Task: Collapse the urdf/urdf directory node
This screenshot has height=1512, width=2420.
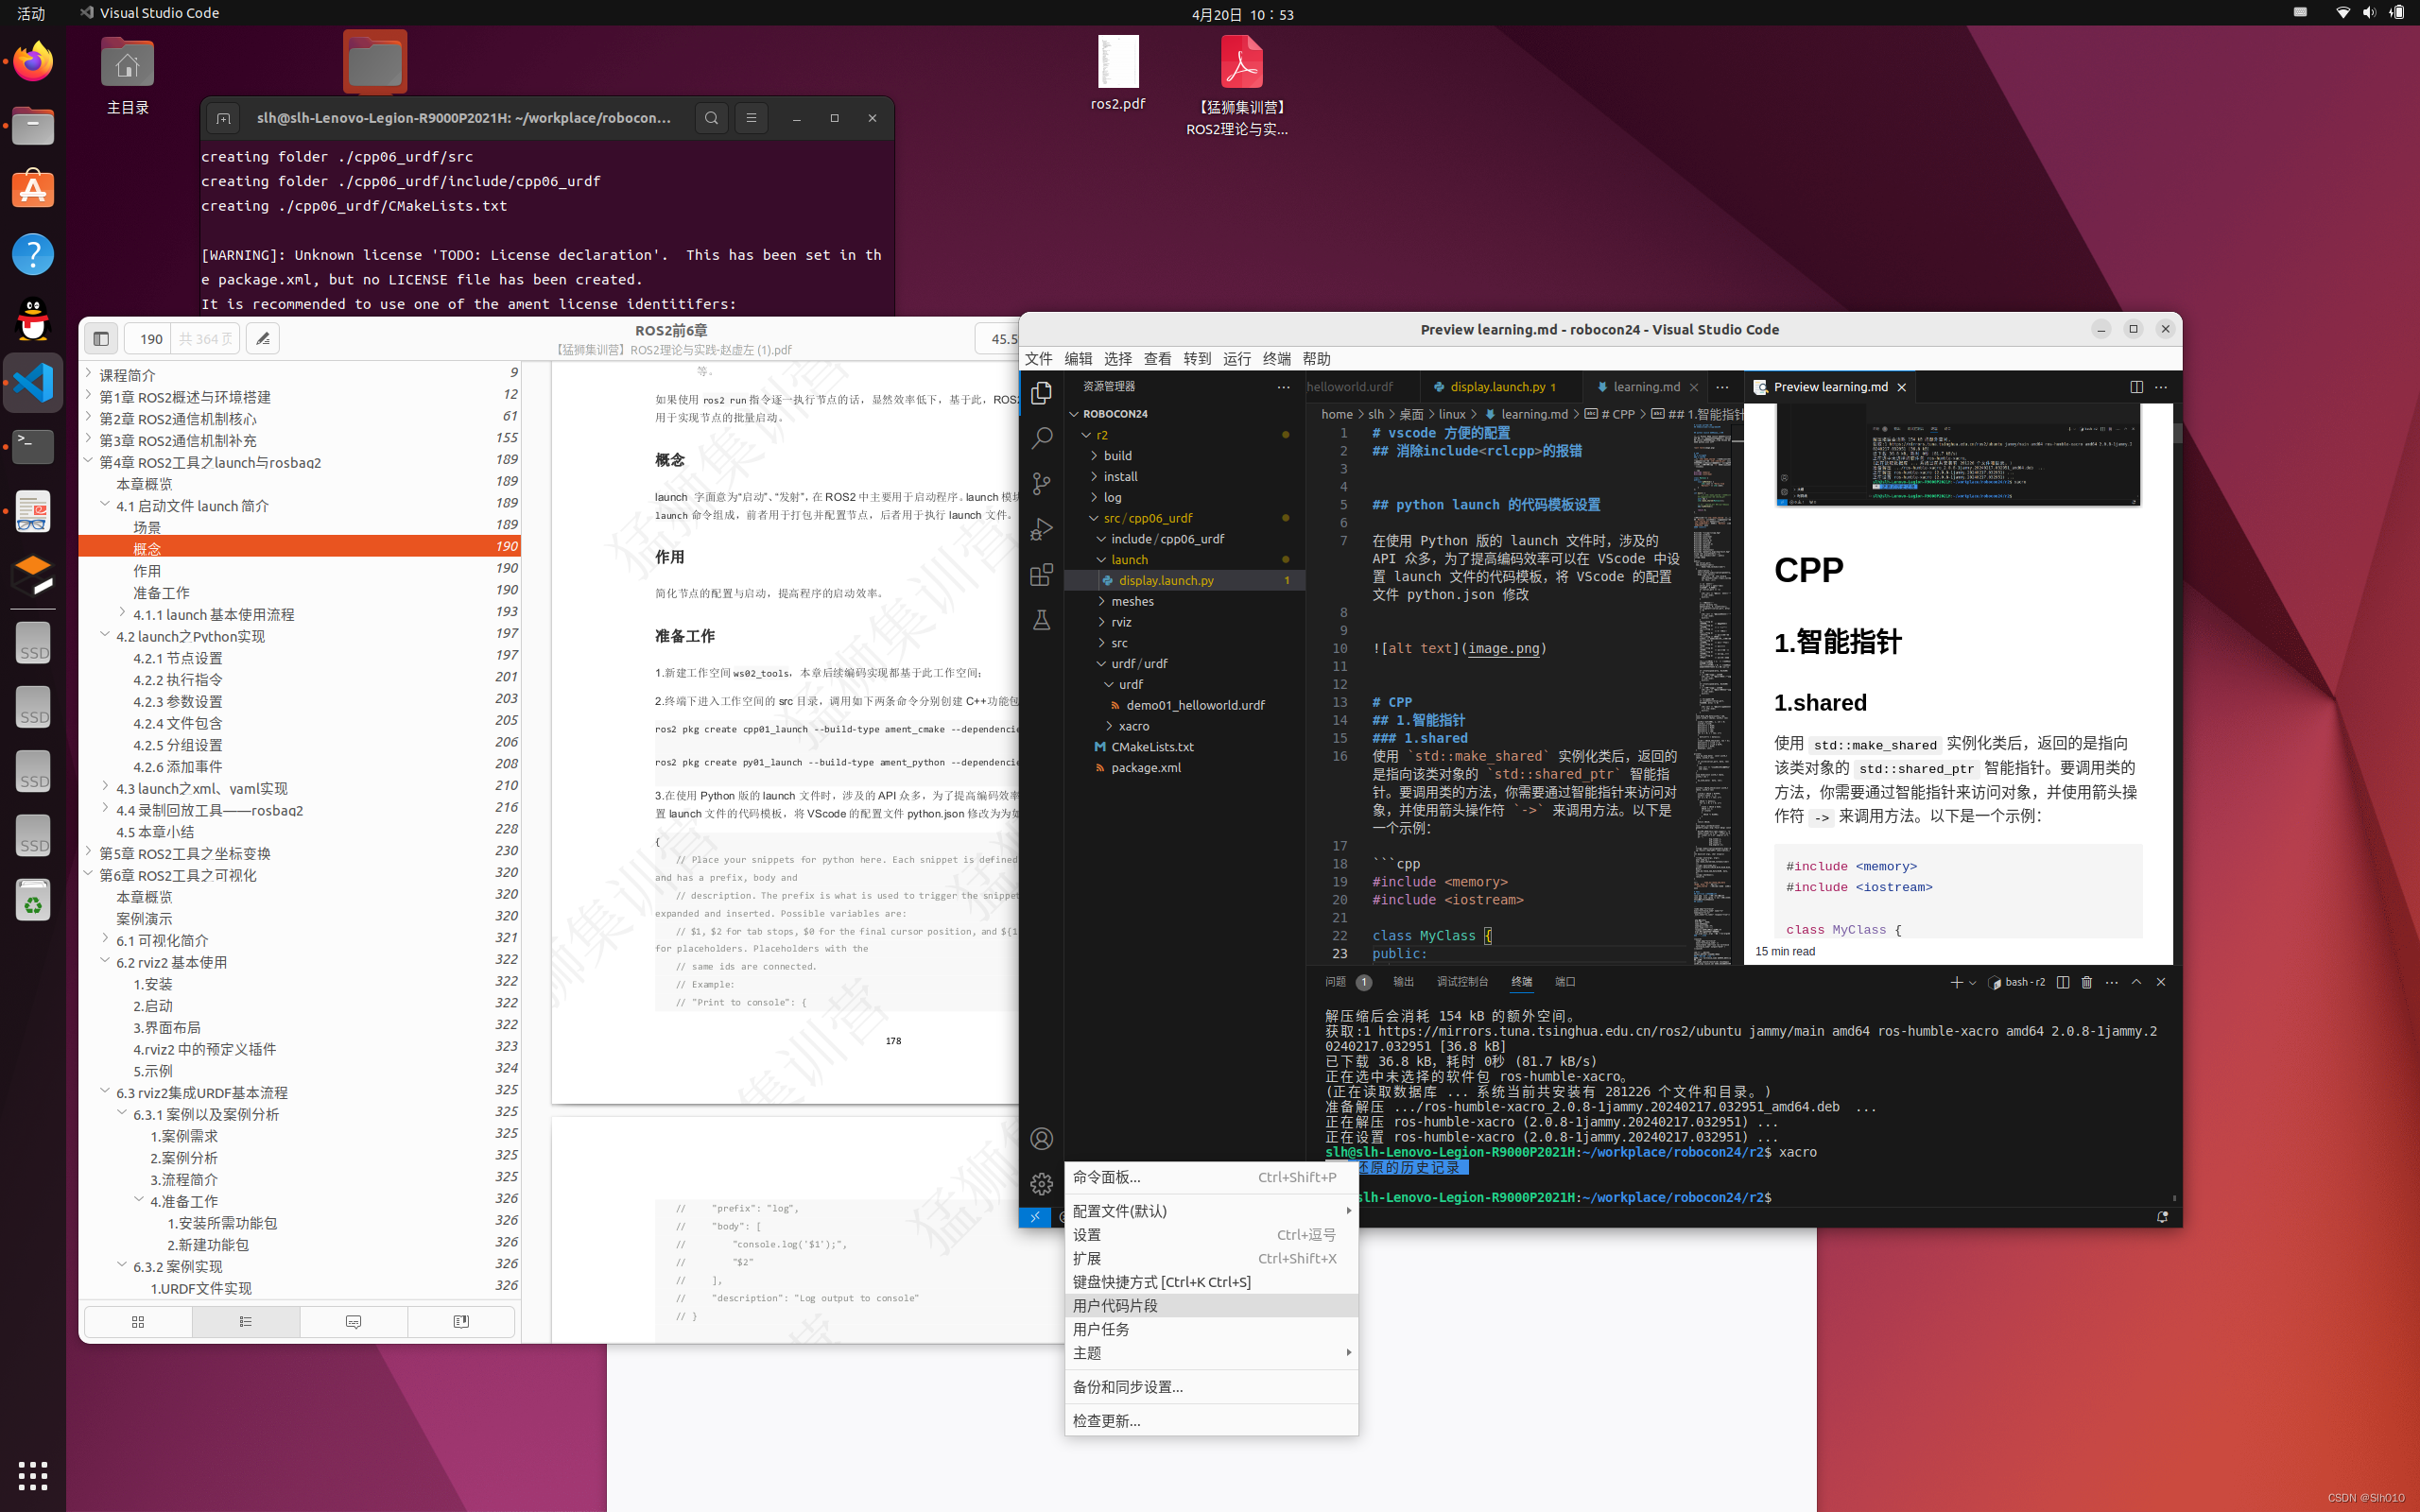Action: (1101, 661)
